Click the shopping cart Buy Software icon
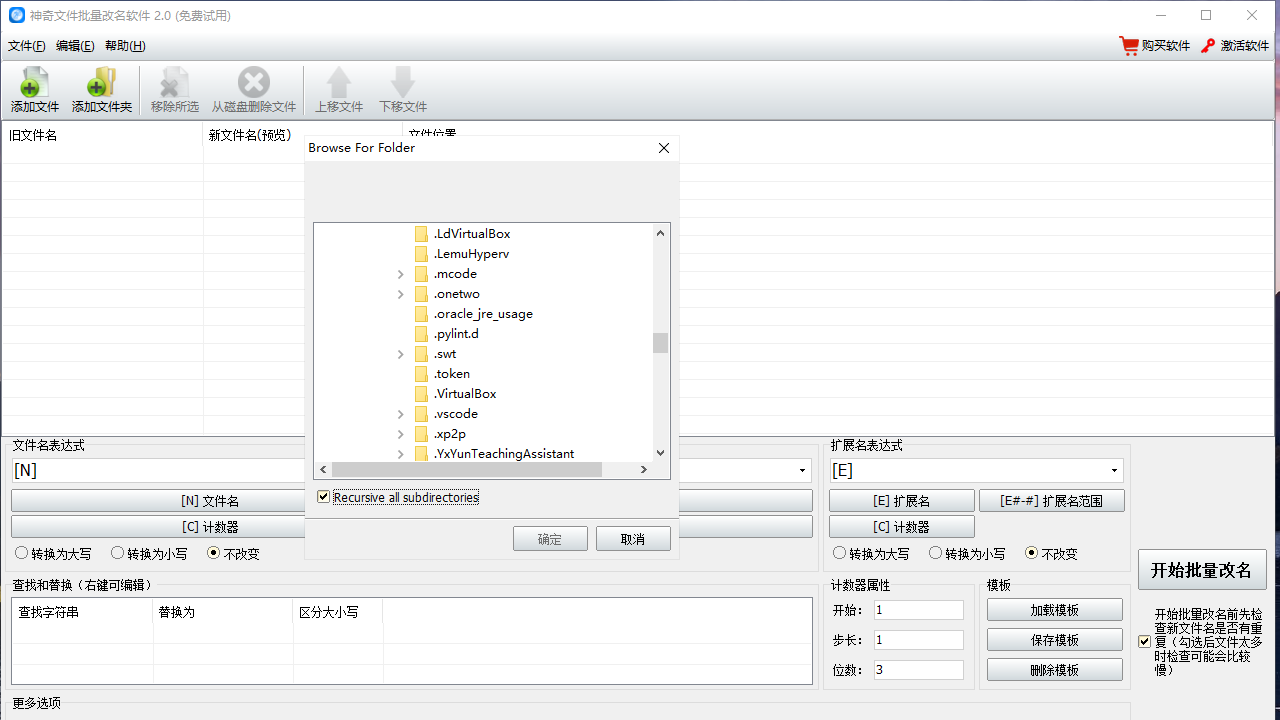 pyautogui.click(x=1129, y=46)
